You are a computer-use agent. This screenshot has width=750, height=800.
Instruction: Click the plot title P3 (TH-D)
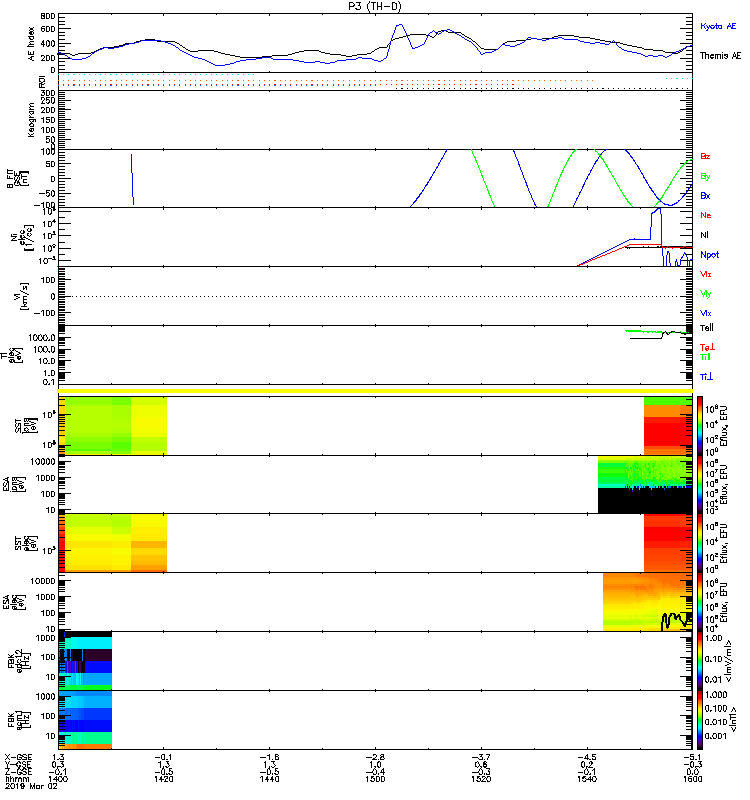[375, 6]
